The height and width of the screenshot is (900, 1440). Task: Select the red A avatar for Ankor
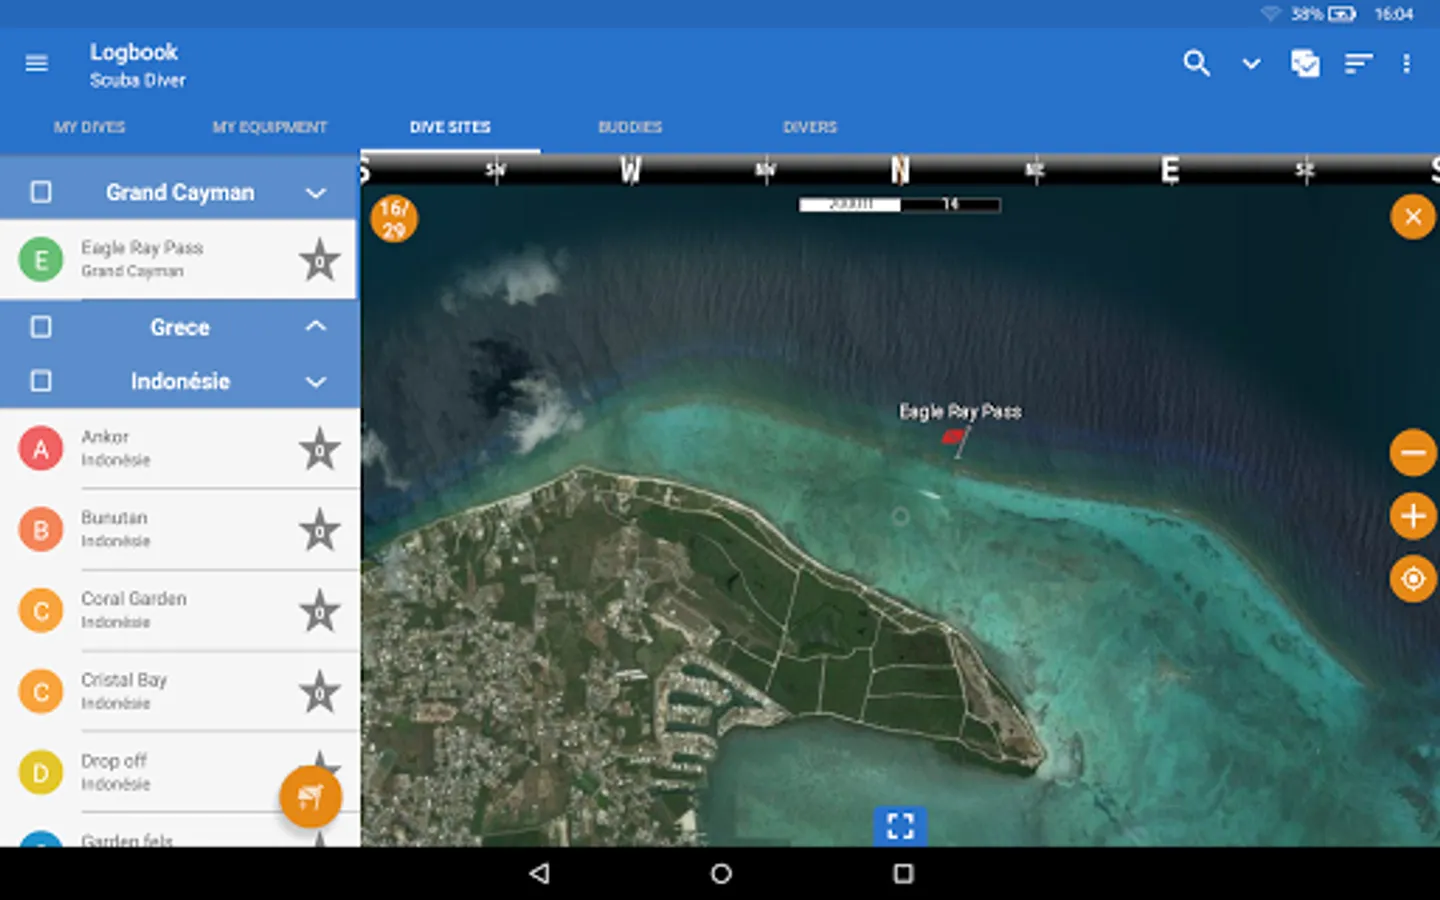(x=41, y=449)
